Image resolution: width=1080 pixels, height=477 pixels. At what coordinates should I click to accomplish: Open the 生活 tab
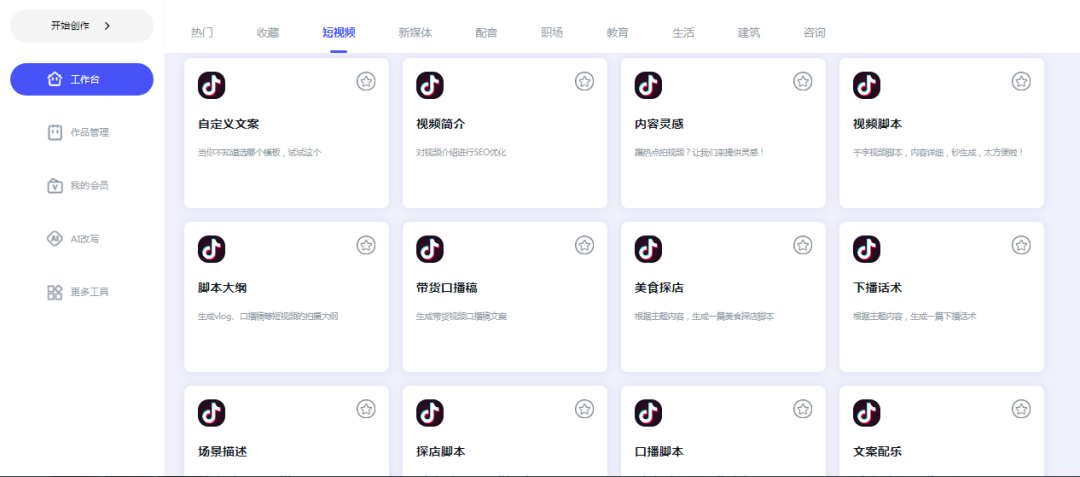click(683, 32)
